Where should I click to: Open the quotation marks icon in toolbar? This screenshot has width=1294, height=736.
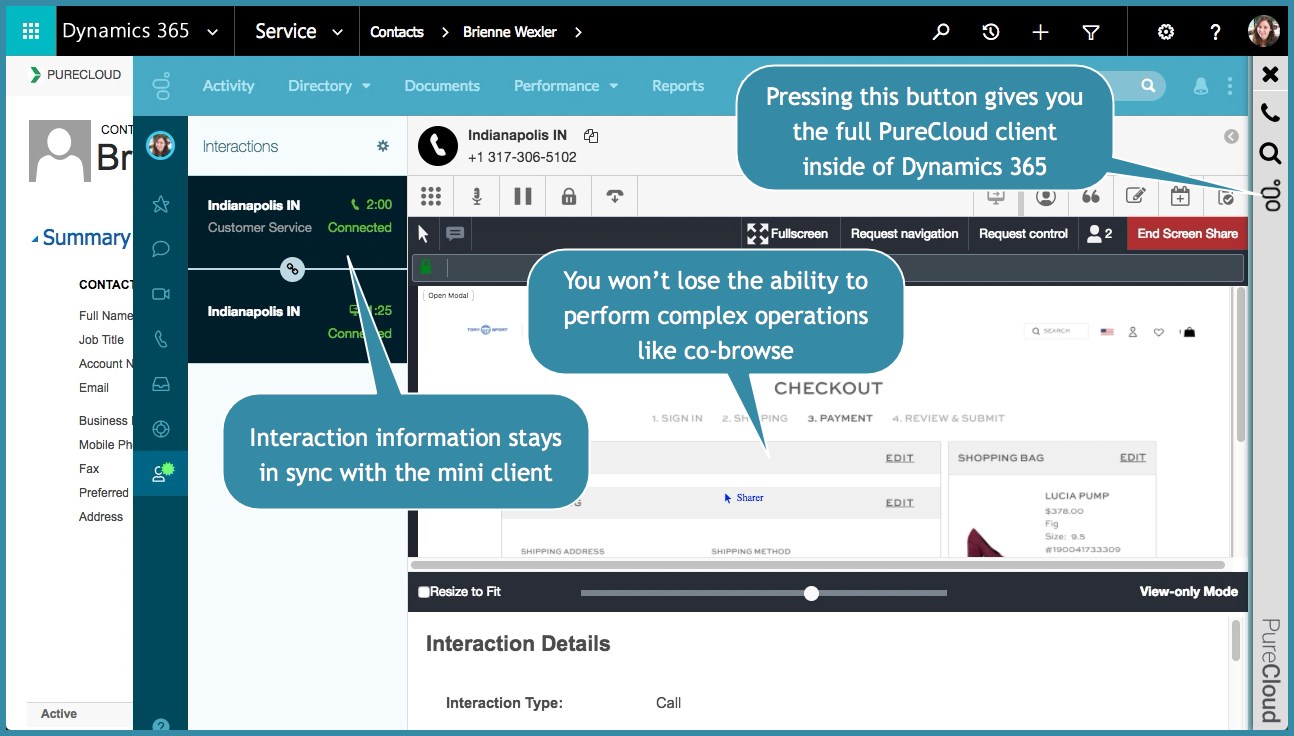(1091, 196)
